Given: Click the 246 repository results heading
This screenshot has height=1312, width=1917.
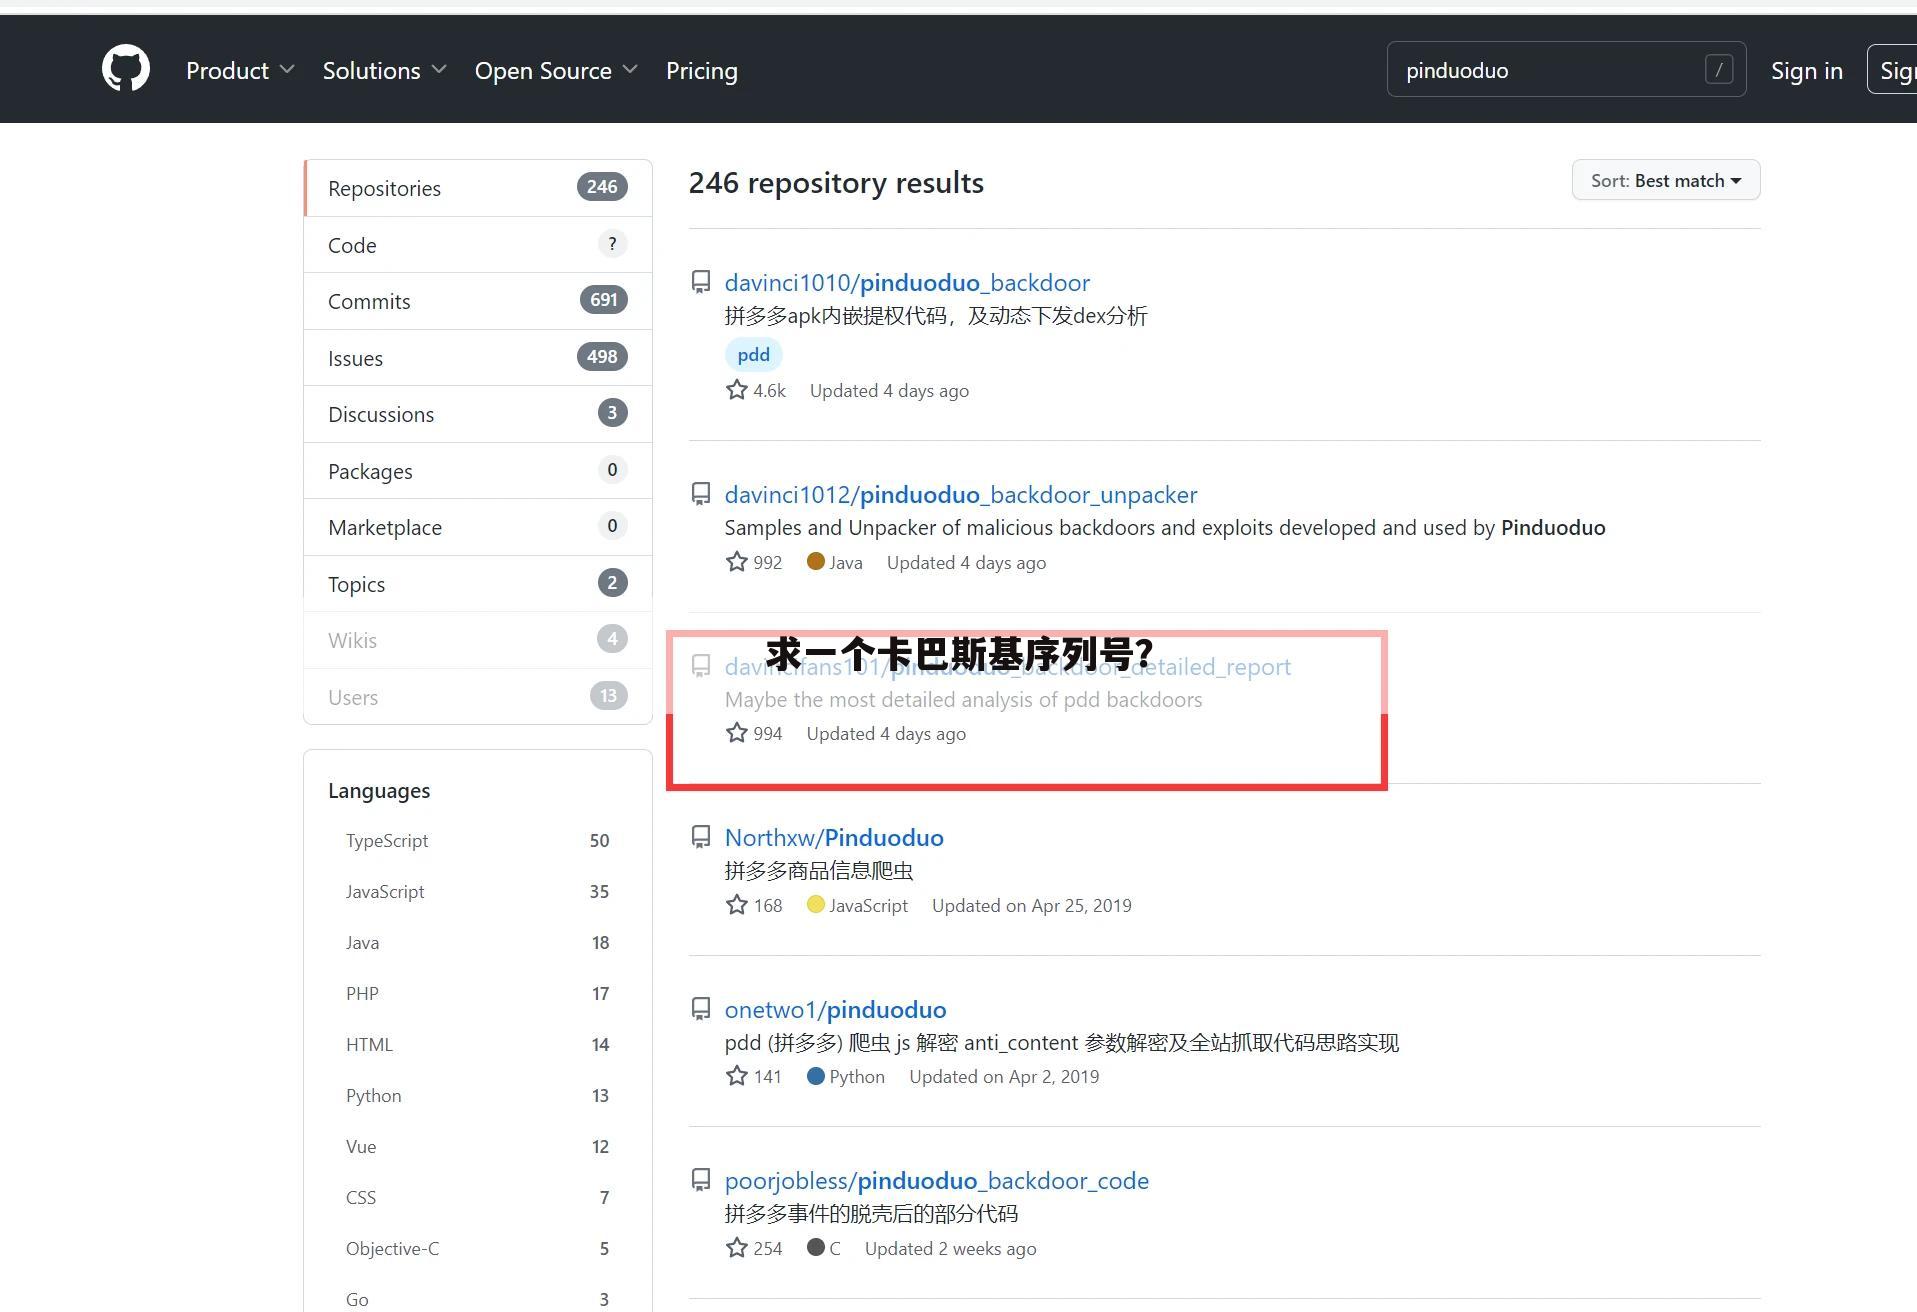Looking at the screenshot, I should coord(836,183).
